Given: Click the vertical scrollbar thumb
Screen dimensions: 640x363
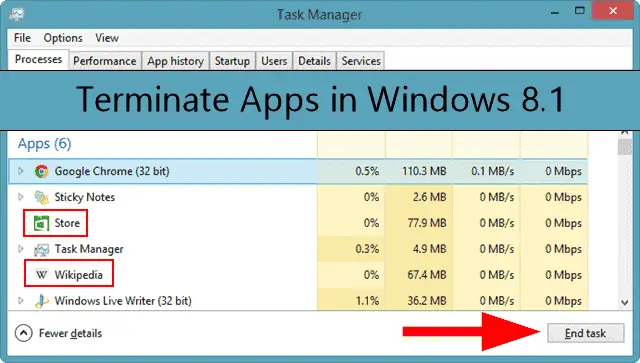Looking at the screenshot, I should click(x=624, y=147).
